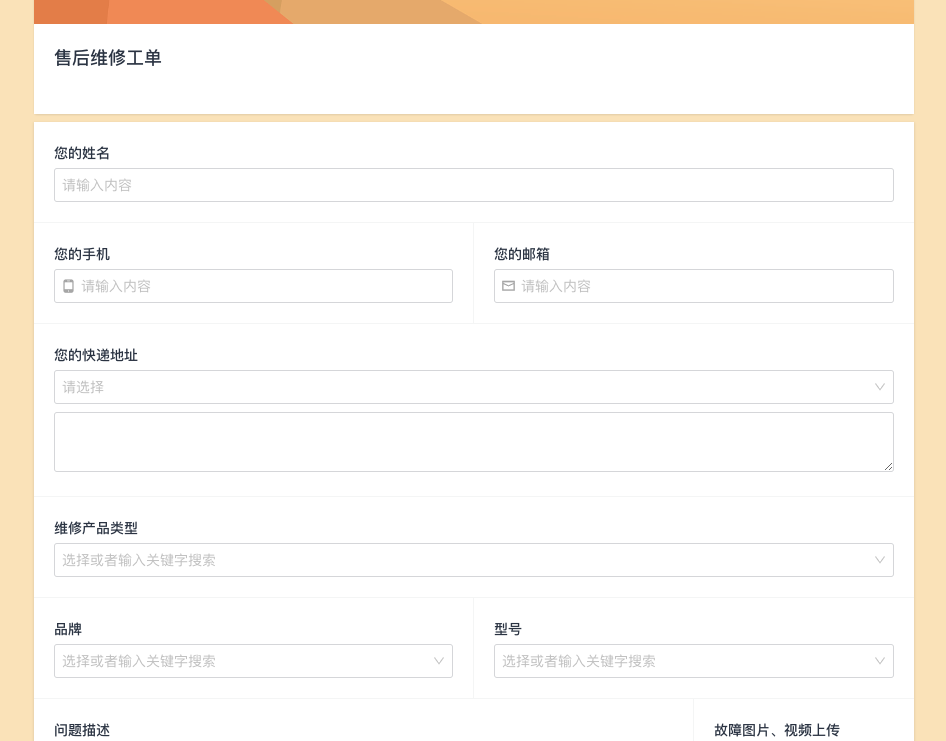This screenshot has height=741, width=946.
Task: Click the envelope icon in 您的邮箱 field
Action: tap(509, 286)
